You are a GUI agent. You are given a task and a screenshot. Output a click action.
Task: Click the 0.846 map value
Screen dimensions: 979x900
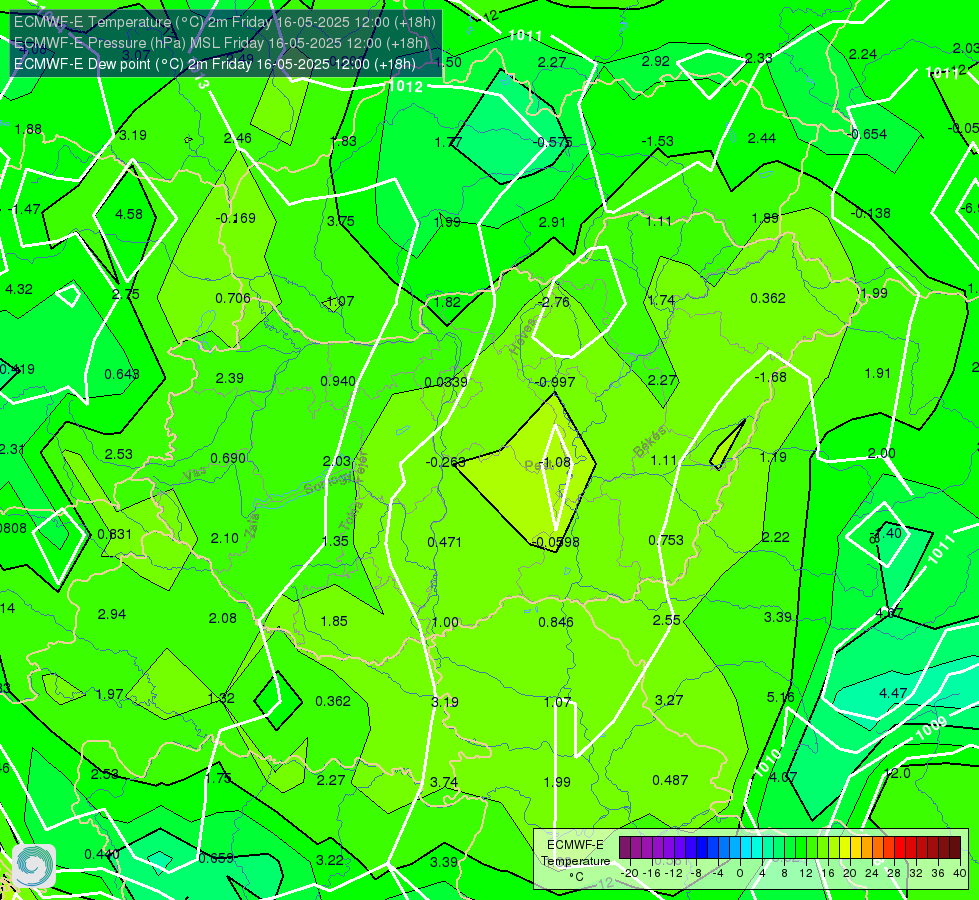556,622
